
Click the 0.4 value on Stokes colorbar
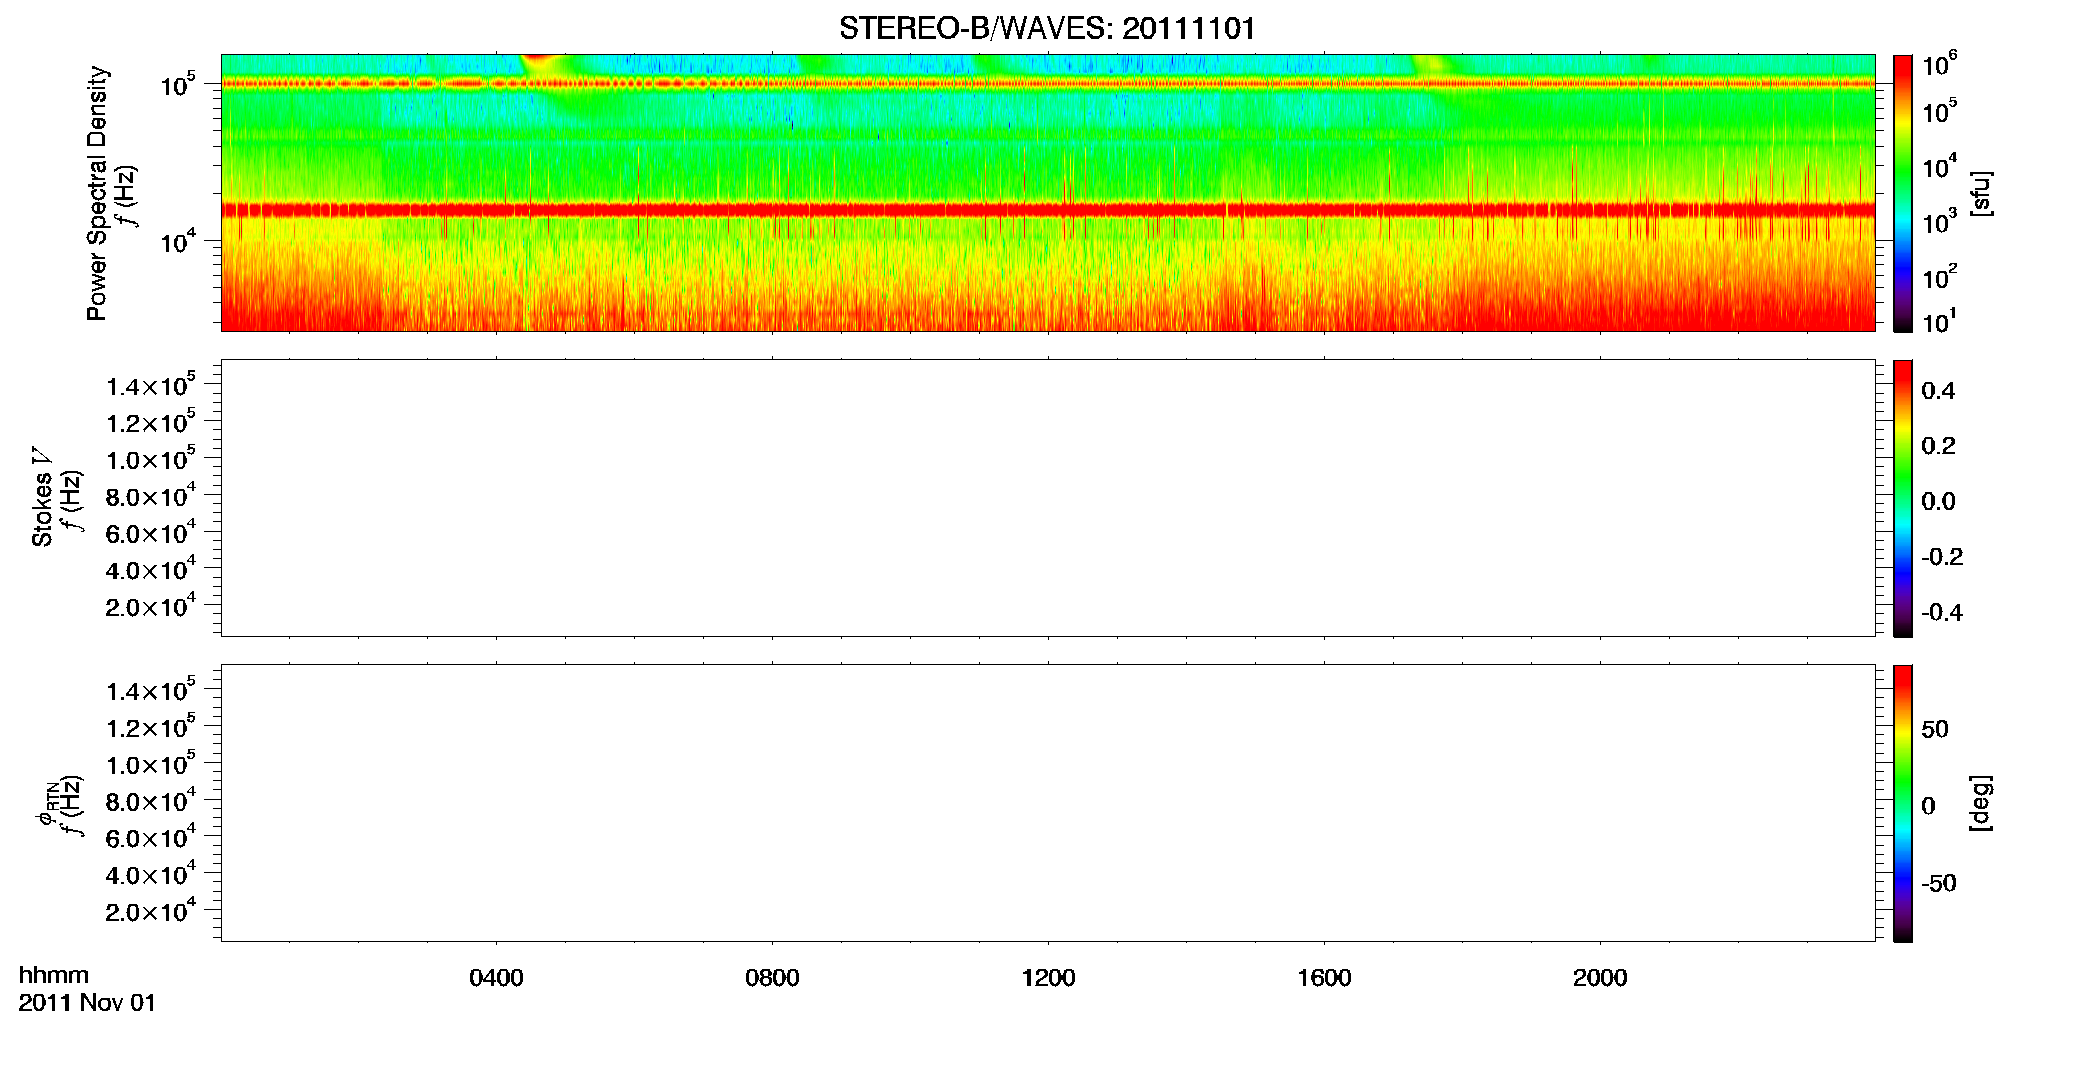click(1938, 391)
